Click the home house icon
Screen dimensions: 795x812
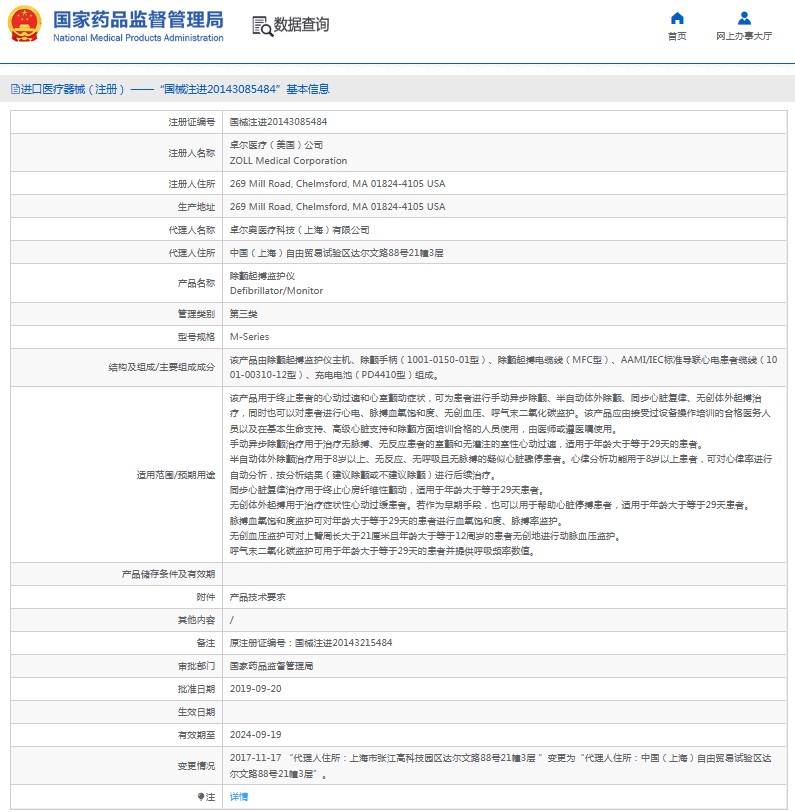click(677, 19)
